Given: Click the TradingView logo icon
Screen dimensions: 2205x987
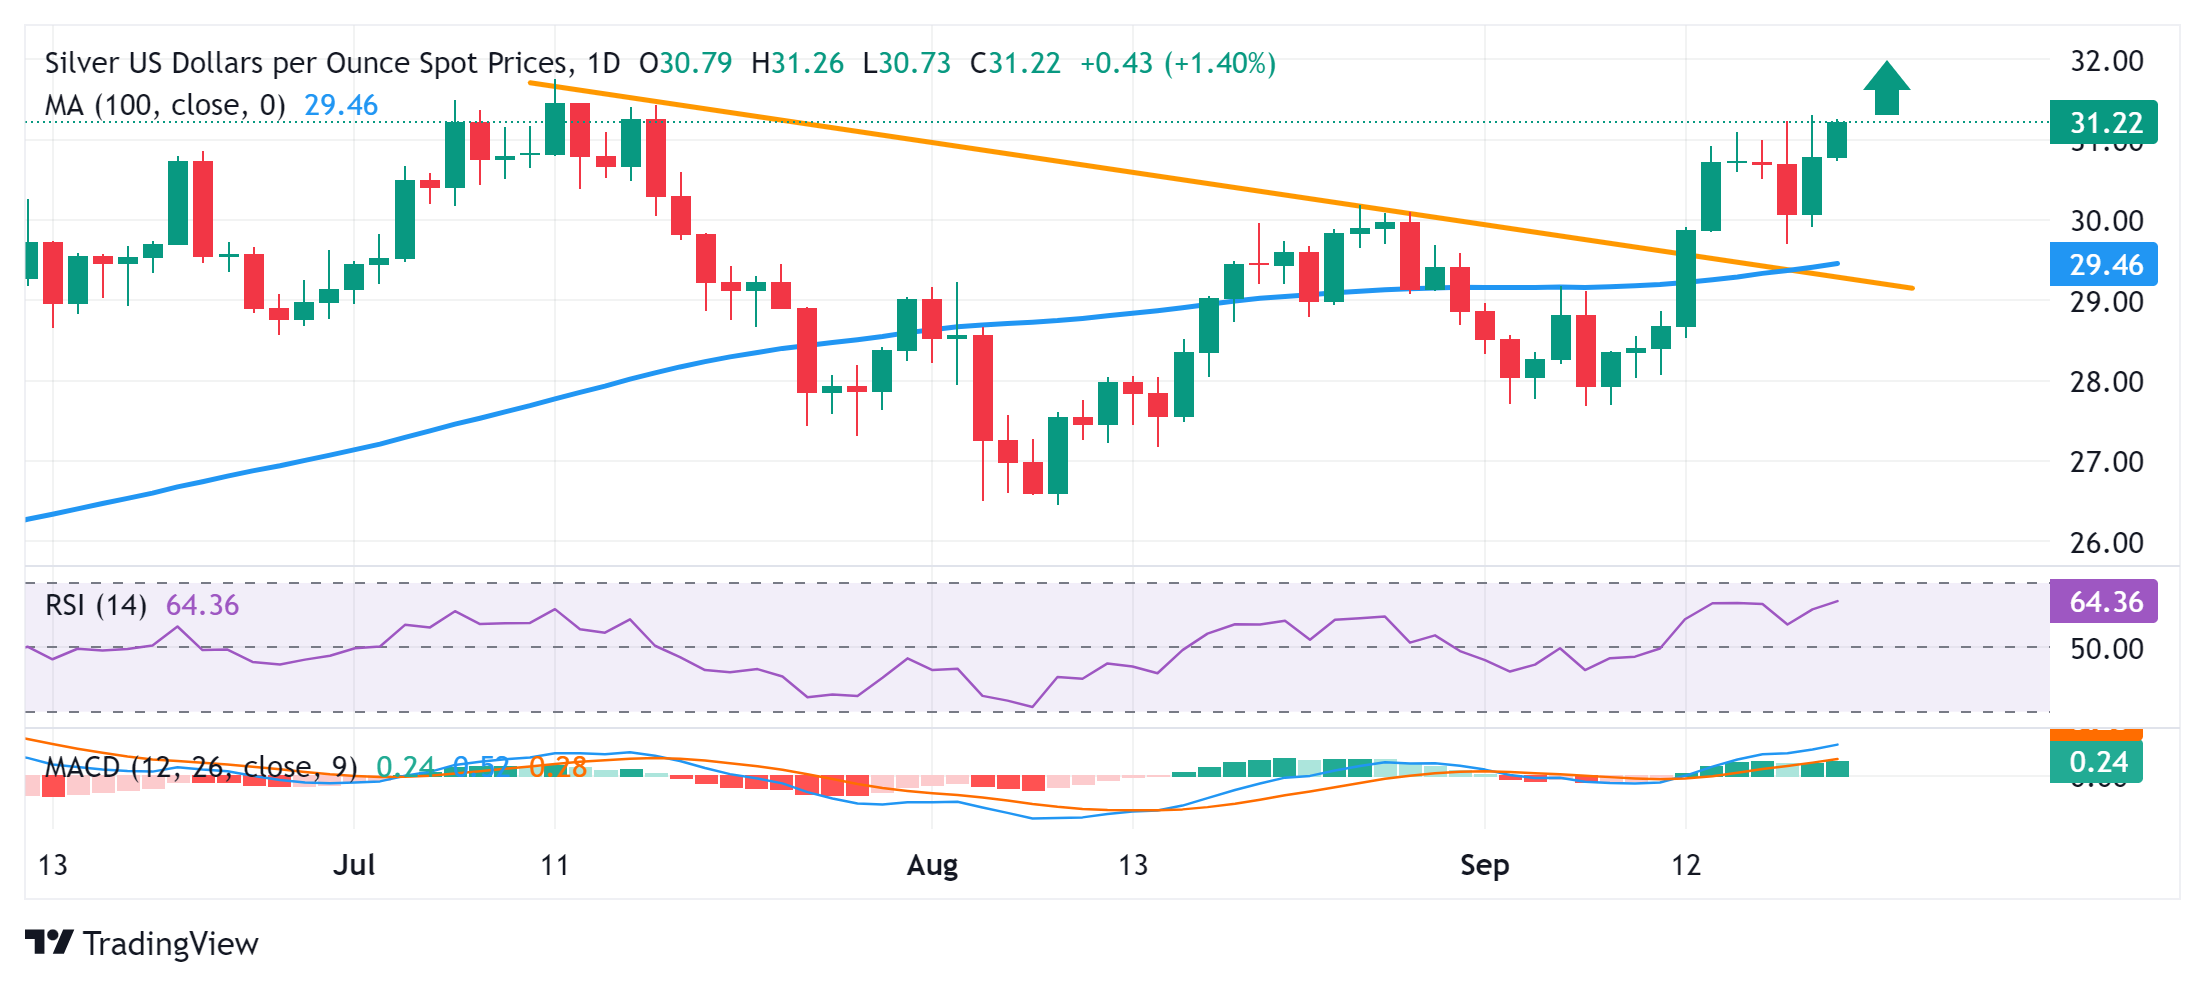Looking at the screenshot, I should tap(48, 942).
